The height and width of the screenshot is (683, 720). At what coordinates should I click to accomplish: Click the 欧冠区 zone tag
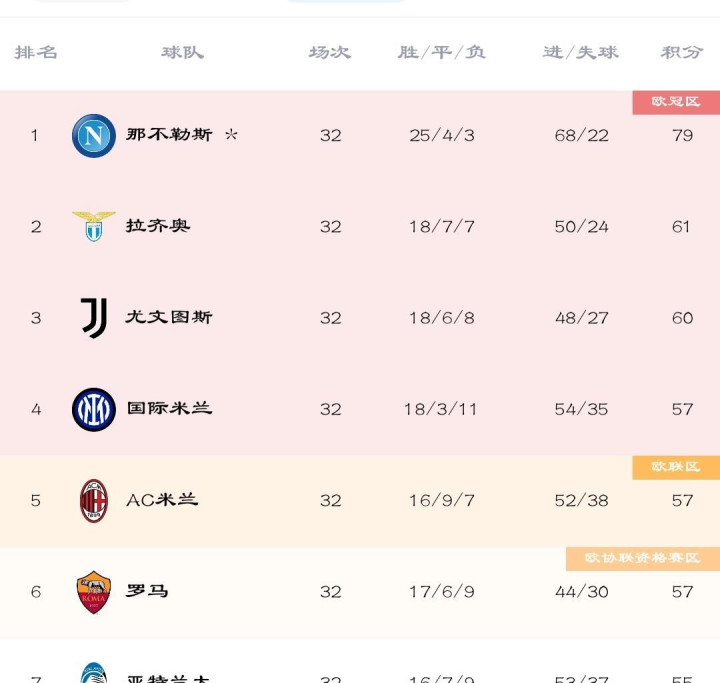pos(676,102)
